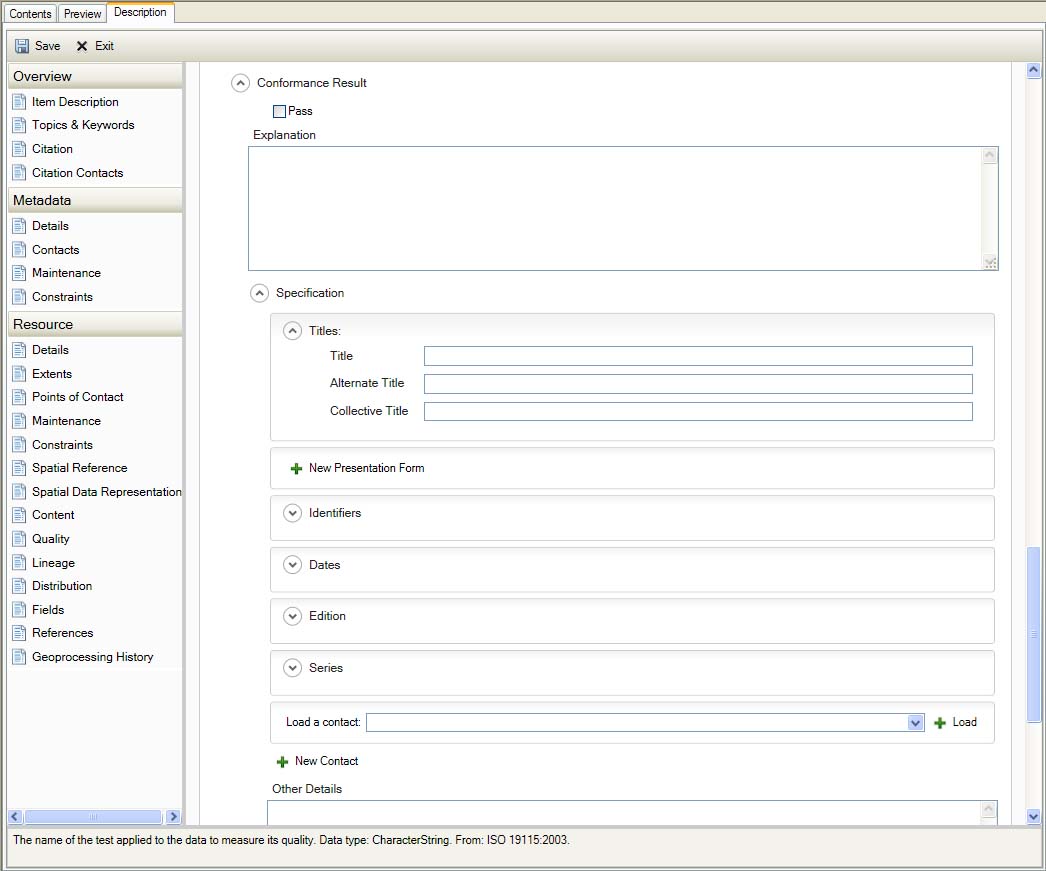This screenshot has width=1046, height=871.
Task: Switch to the Preview tab
Action: [x=83, y=14]
